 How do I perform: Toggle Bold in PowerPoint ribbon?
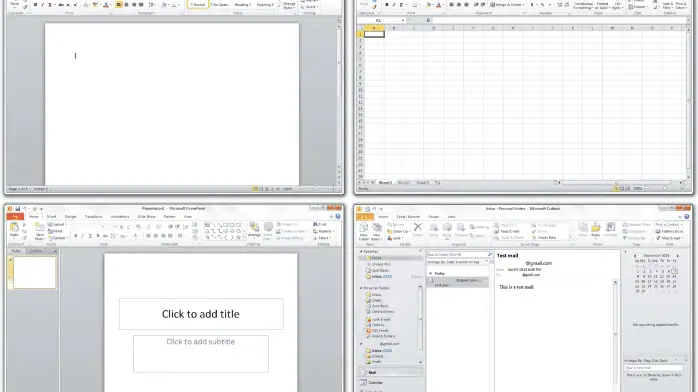pyautogui.click(x=76, y=236)
